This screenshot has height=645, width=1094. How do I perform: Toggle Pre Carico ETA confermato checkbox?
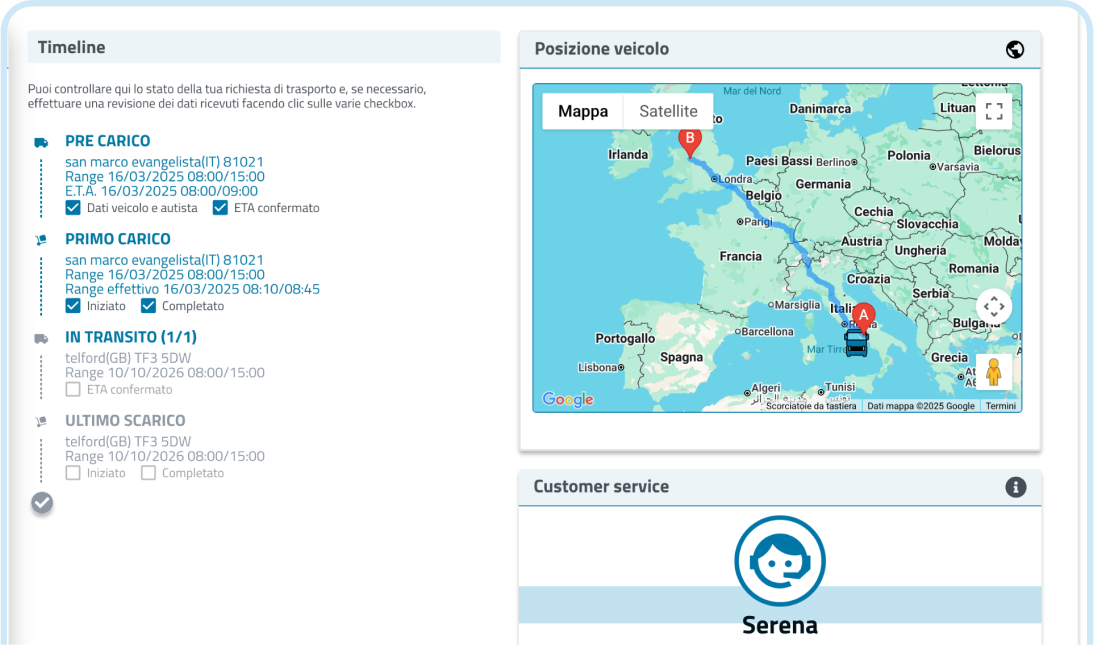coord(220,208)
